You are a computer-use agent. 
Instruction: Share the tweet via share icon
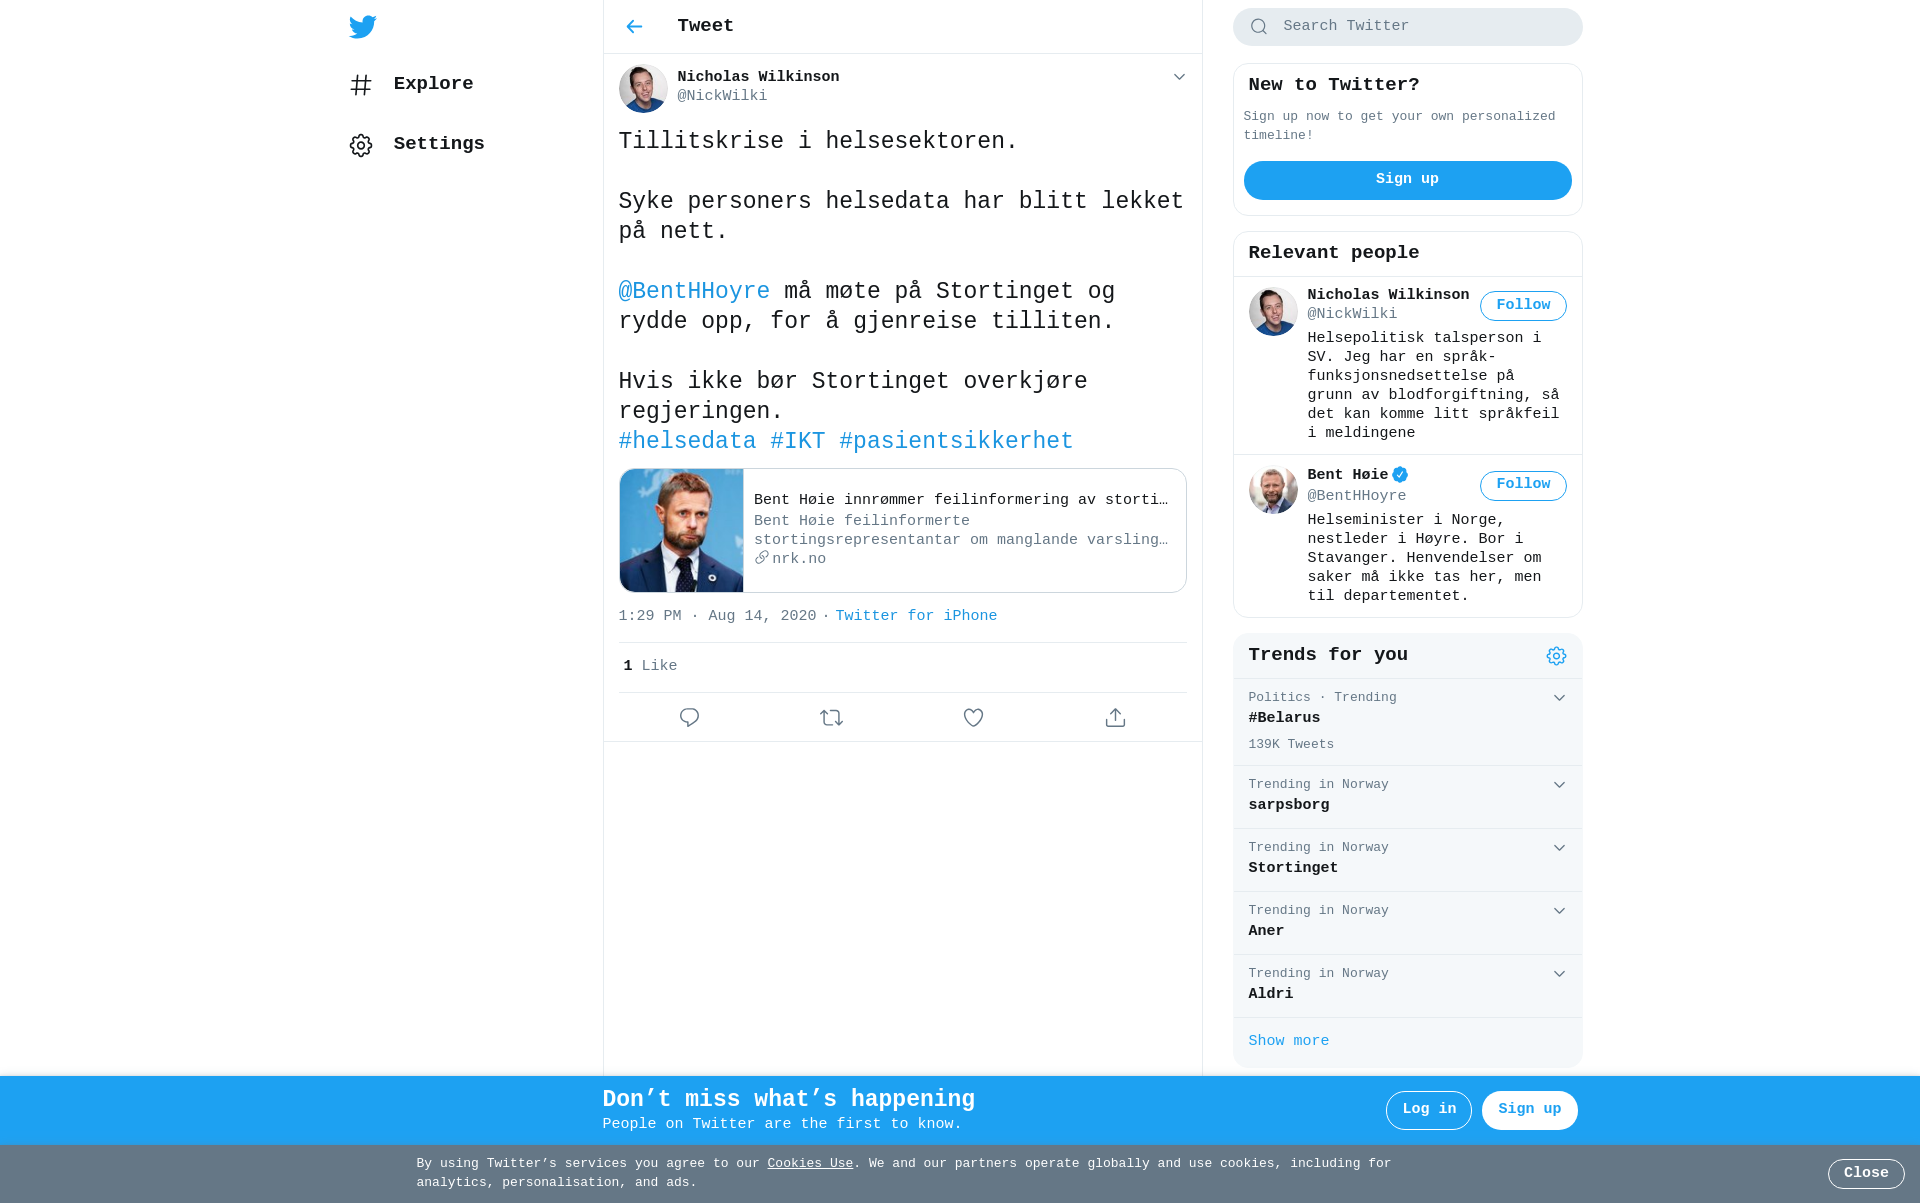click(x=1115, y=717)
